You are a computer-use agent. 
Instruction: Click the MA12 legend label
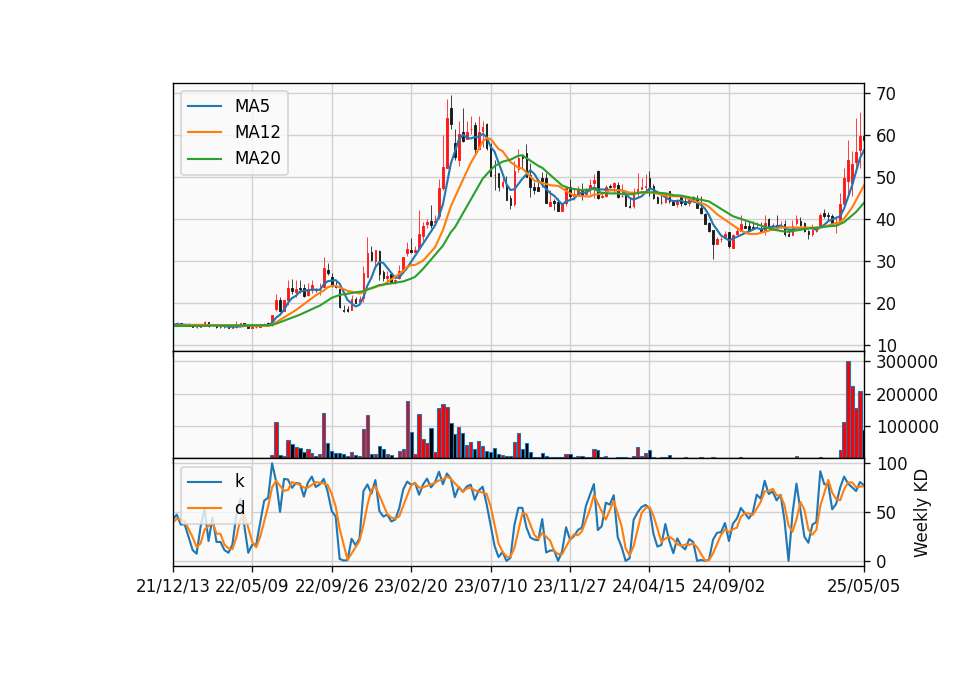pyautogui.click(x=257, y=132)
